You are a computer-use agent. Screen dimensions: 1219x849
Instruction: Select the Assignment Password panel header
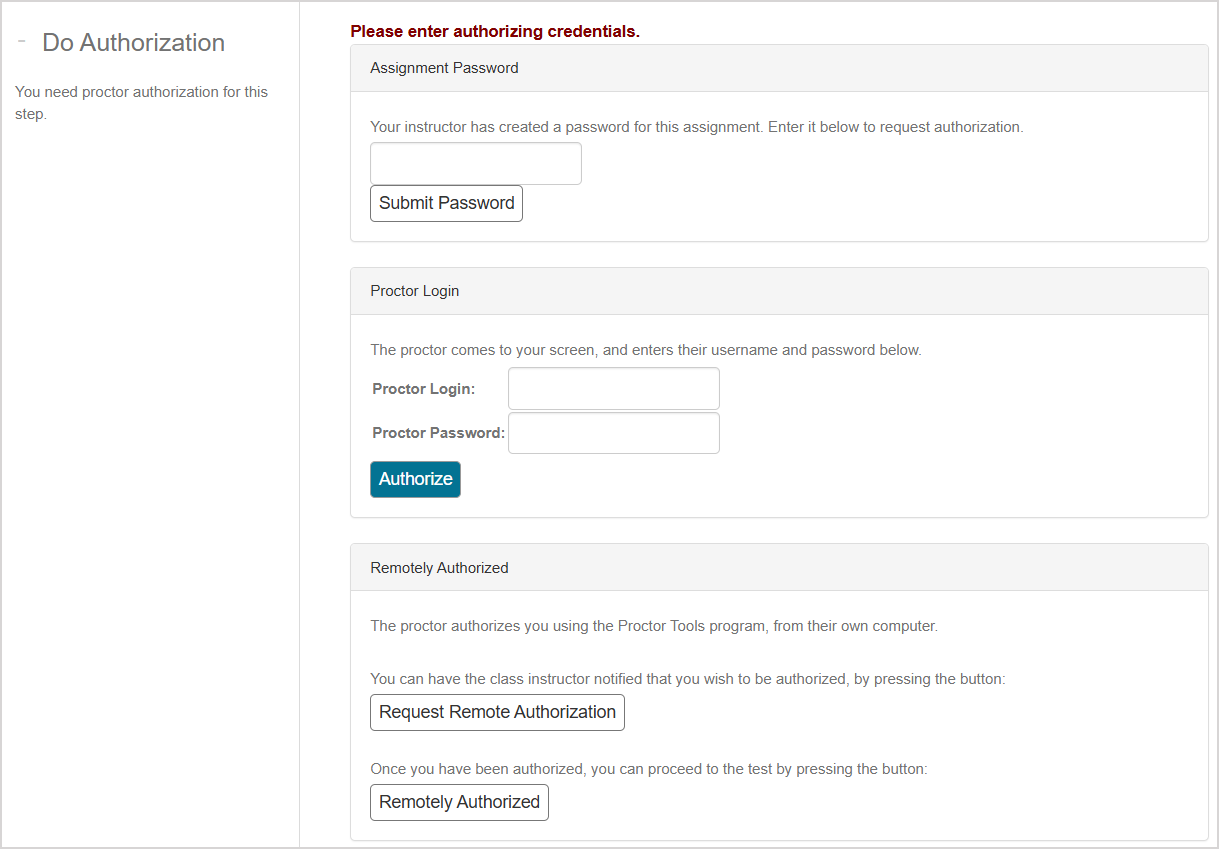pyautogui.click(x=444, y=67)
